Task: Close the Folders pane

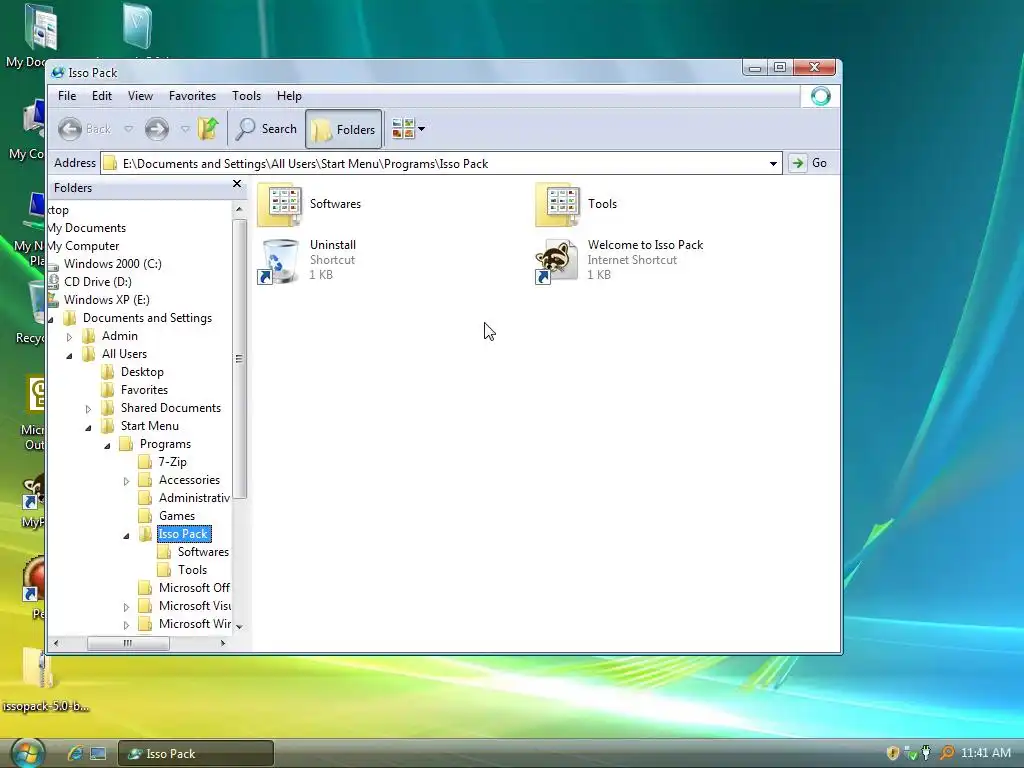Action: 237,184
